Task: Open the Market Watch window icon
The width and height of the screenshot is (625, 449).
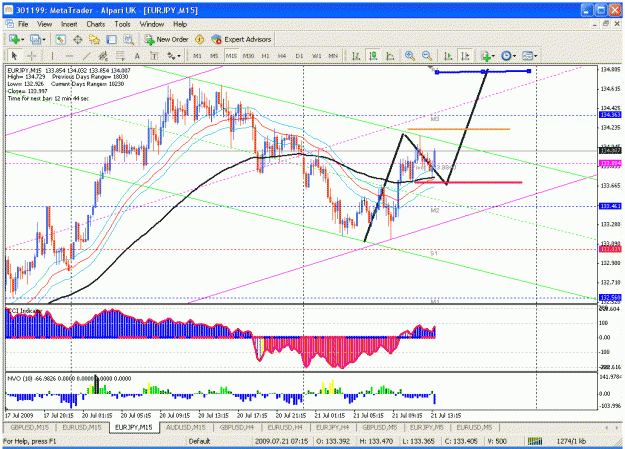Action: tap(61, 39)
